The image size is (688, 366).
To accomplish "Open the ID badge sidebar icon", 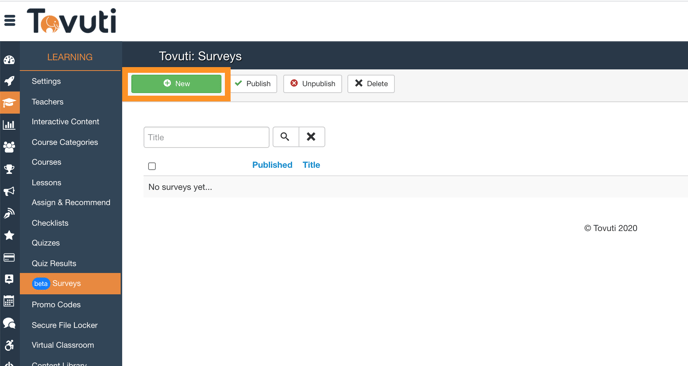I will click(9, 279).
